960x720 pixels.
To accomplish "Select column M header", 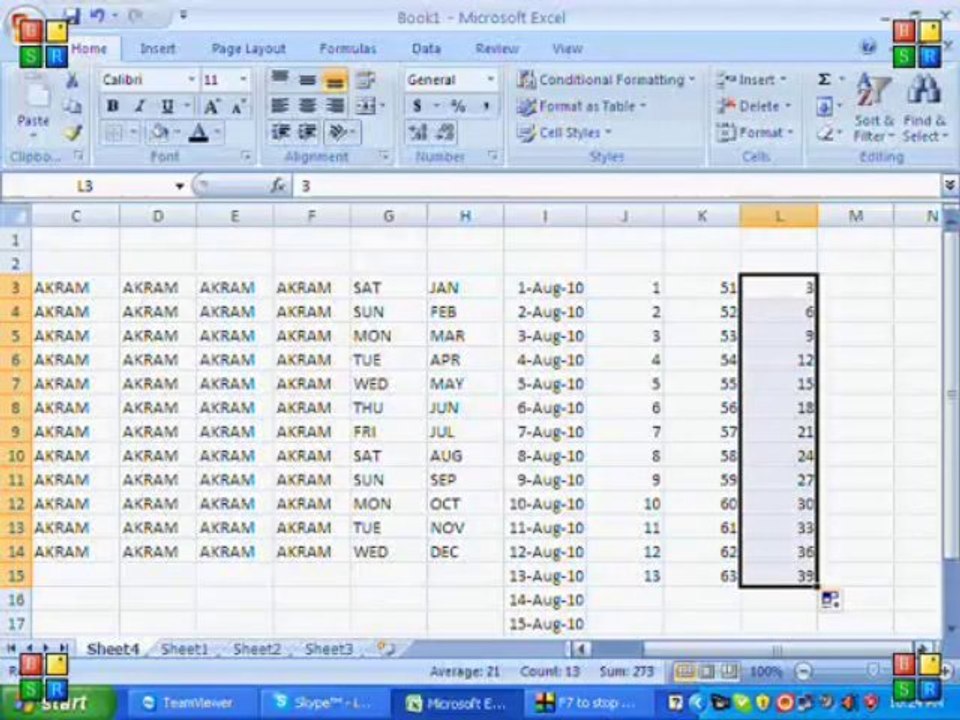I will 855,216.
